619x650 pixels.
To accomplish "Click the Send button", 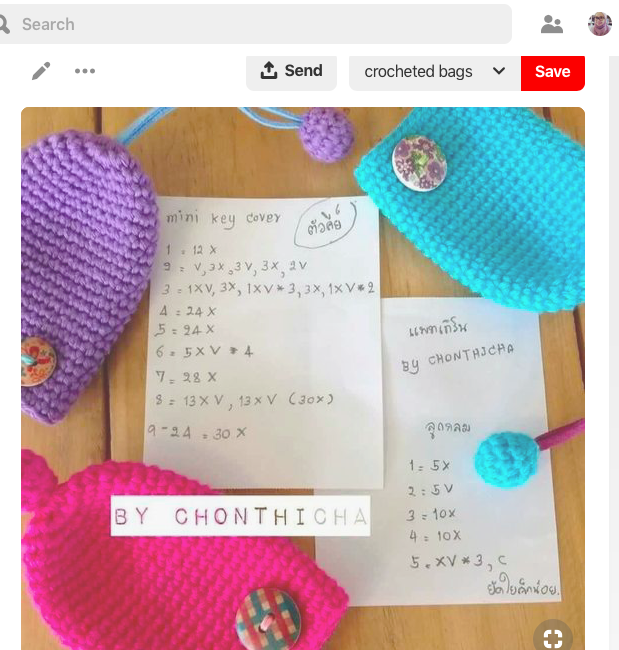I will click(291, 71).
